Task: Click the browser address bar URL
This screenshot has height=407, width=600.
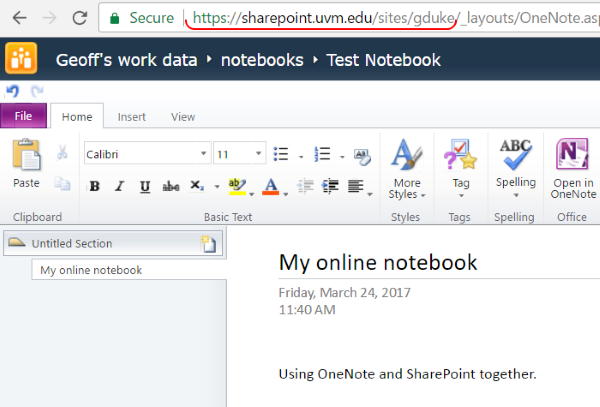Action: pyautogui.click(x=394, y=18)
